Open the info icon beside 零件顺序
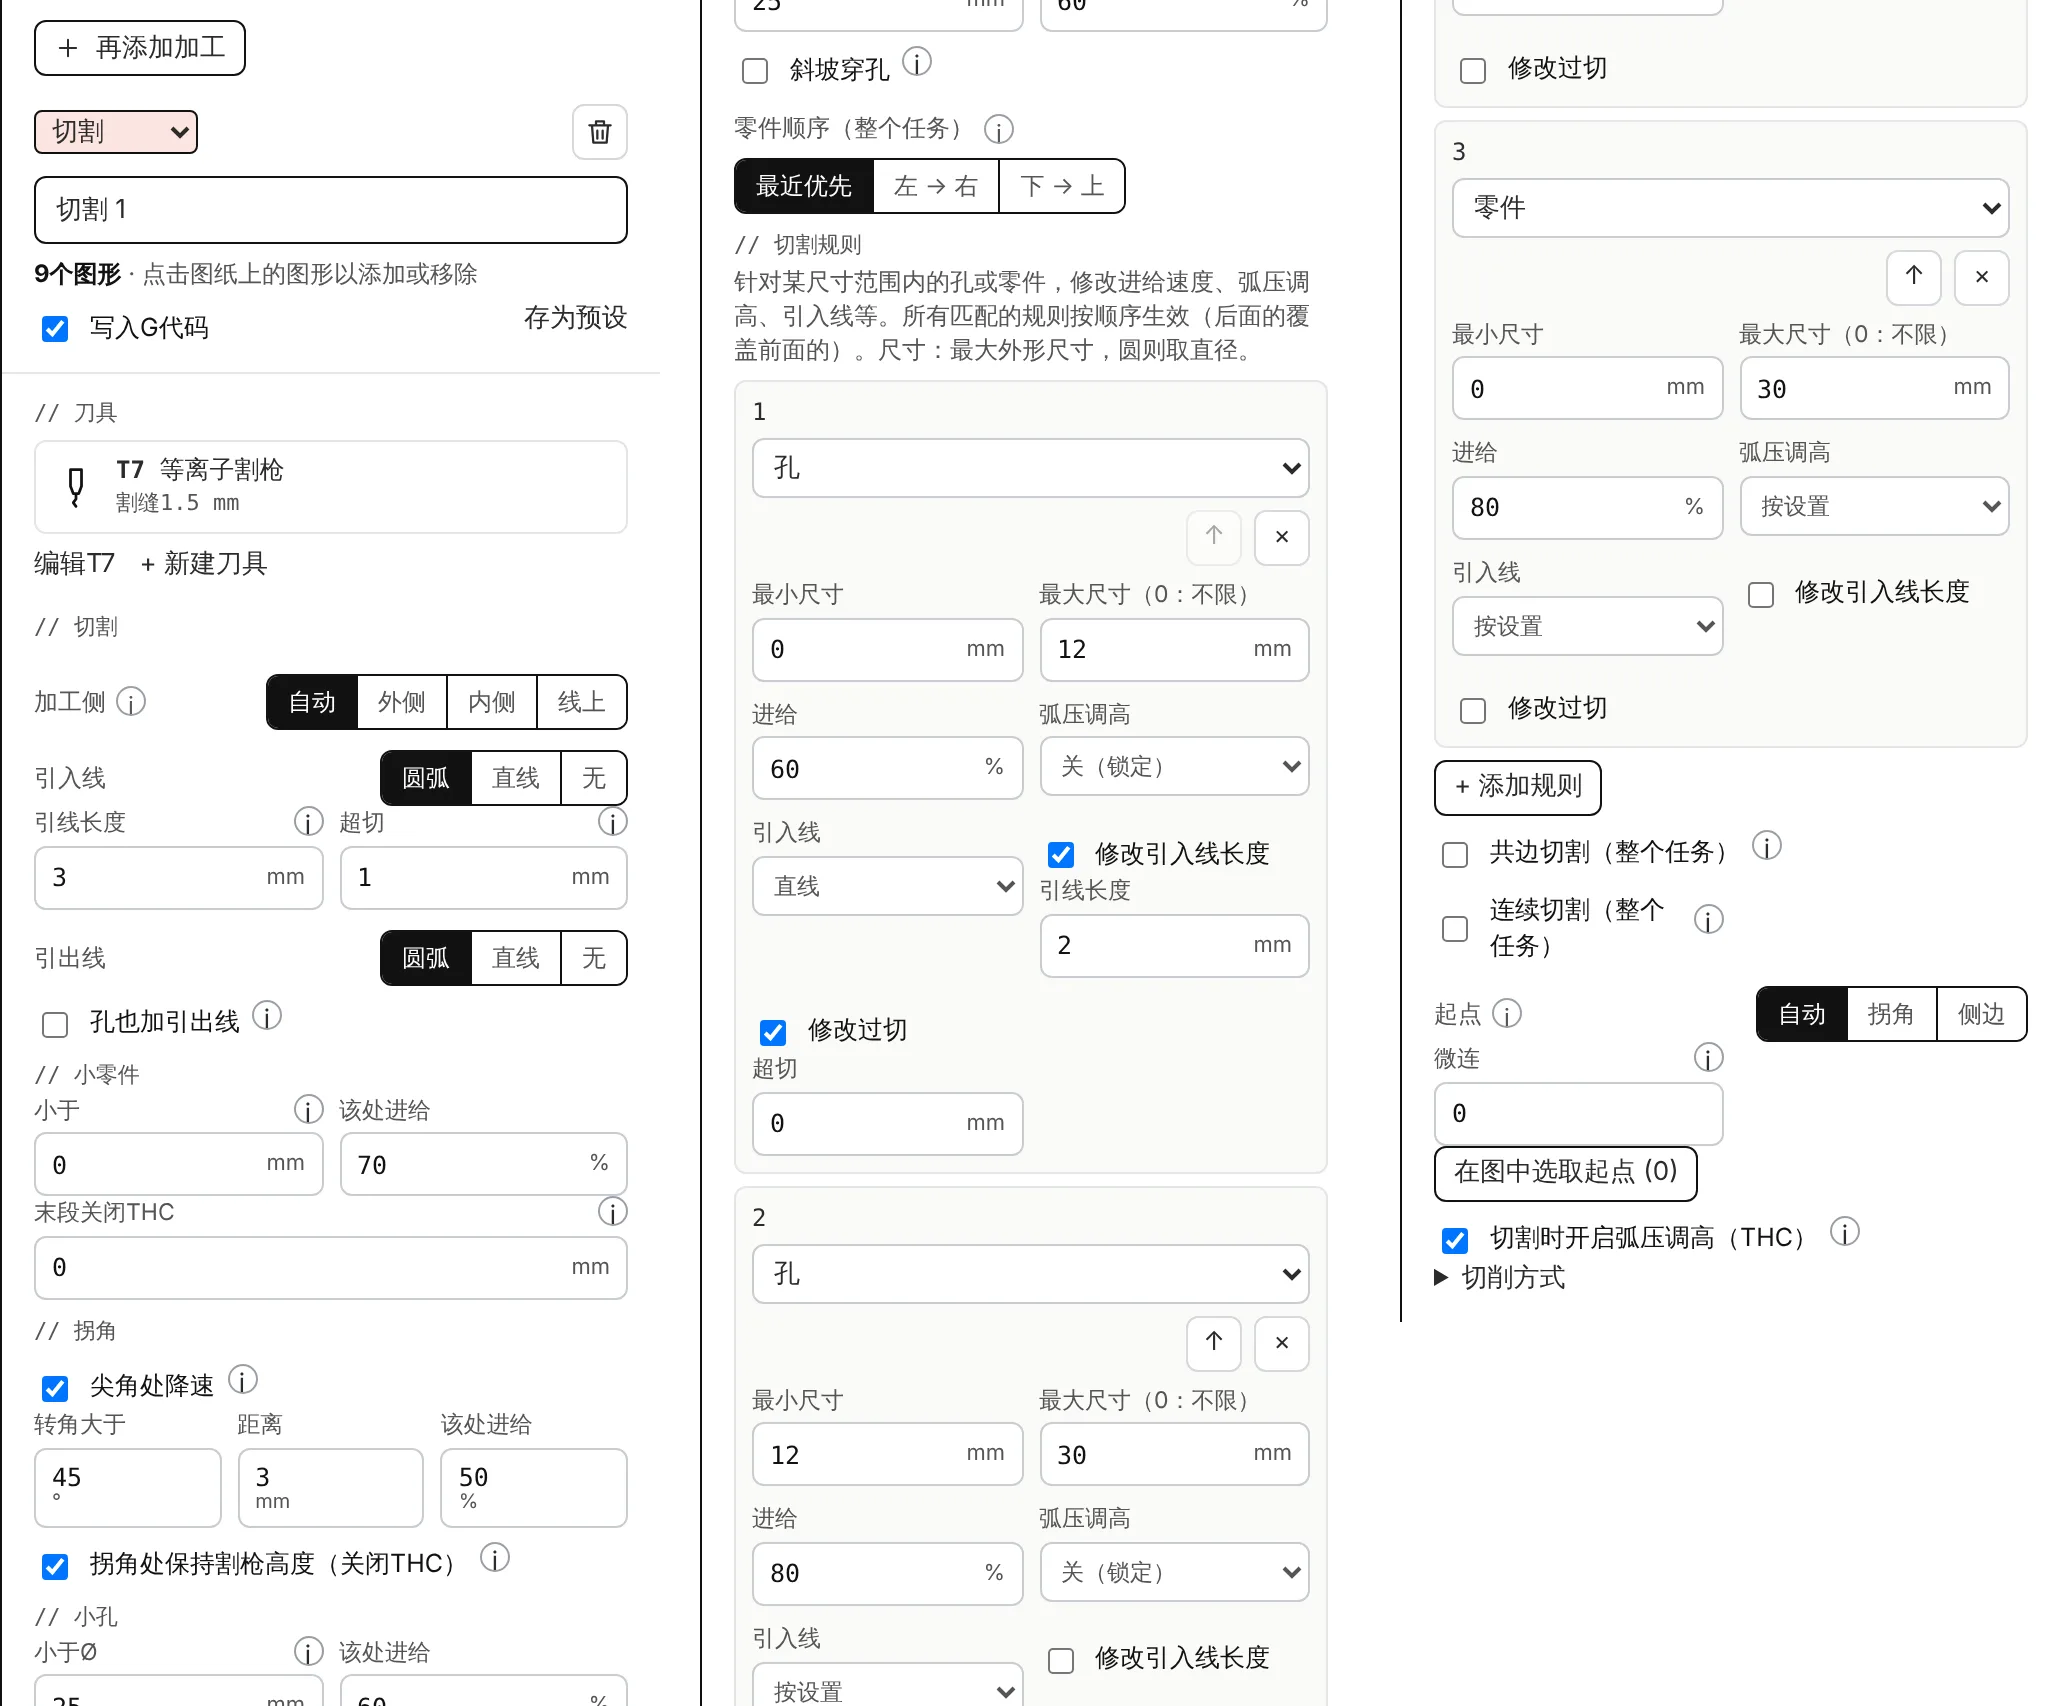The height and width of the screenshot is (1706, 2060). click(x=999, y=129)
